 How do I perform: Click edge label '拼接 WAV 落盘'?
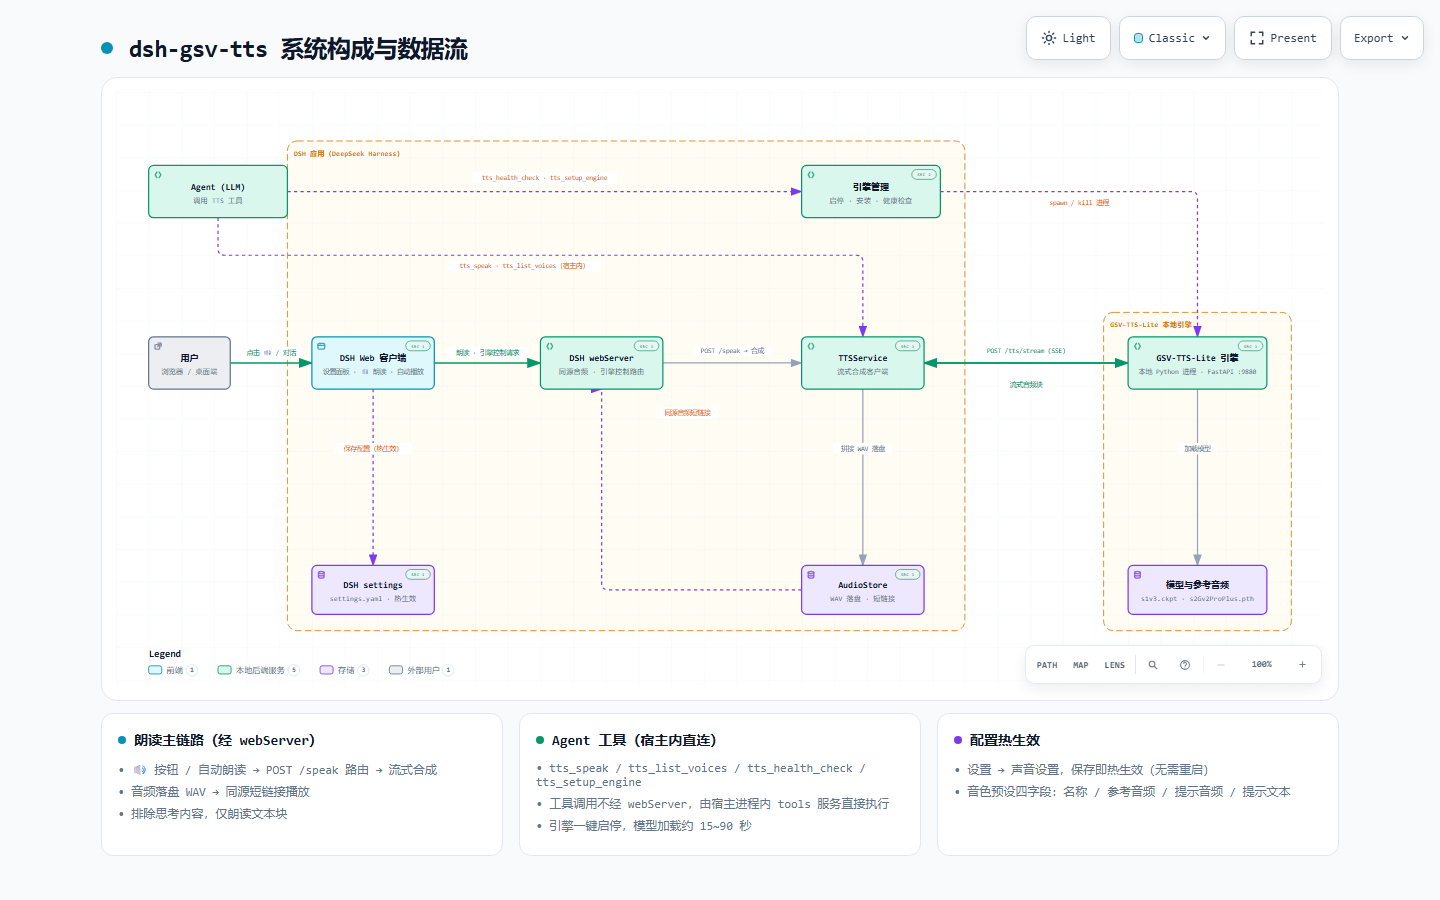coord(863,449)
